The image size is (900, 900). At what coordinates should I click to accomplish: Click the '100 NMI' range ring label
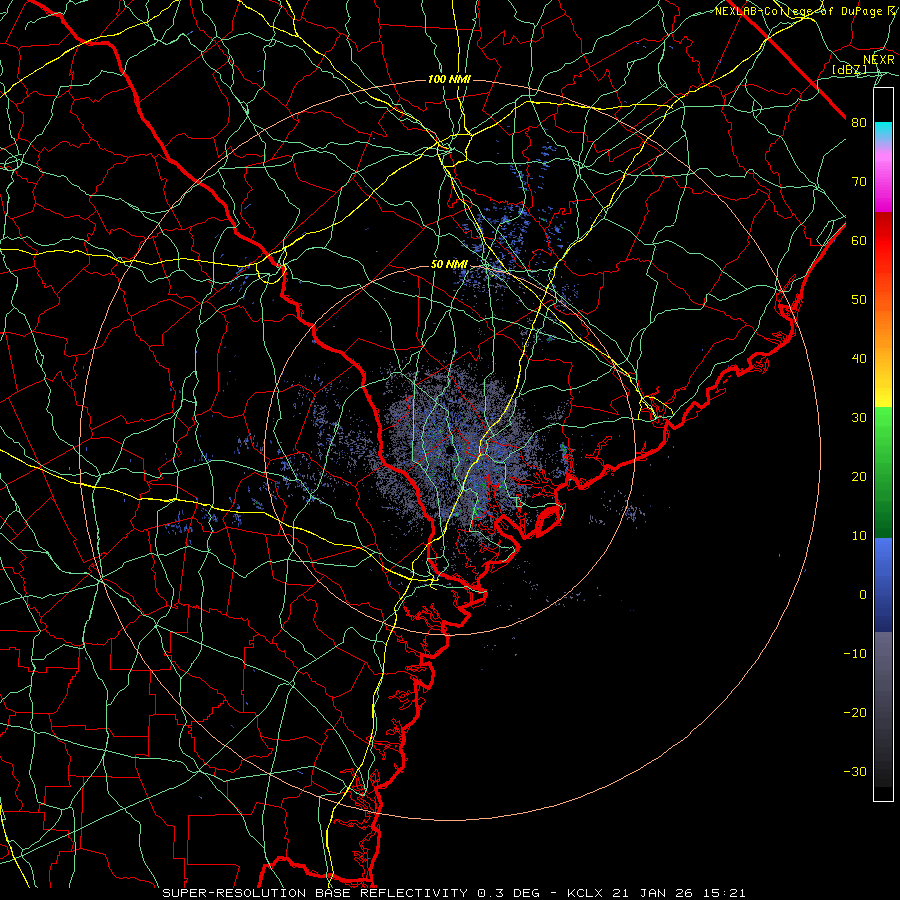(449, 79)
